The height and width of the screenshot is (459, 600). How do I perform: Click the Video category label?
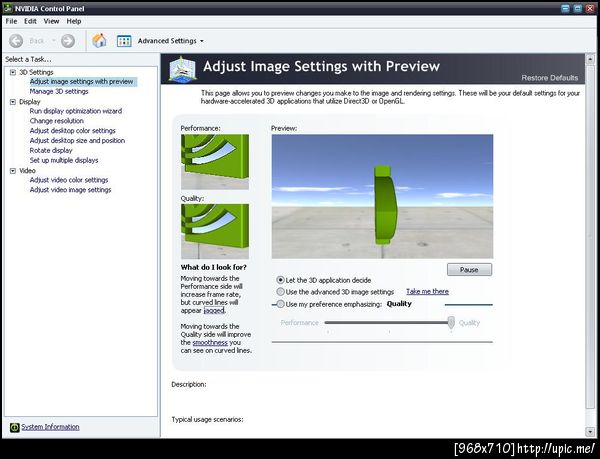point(28,171)
